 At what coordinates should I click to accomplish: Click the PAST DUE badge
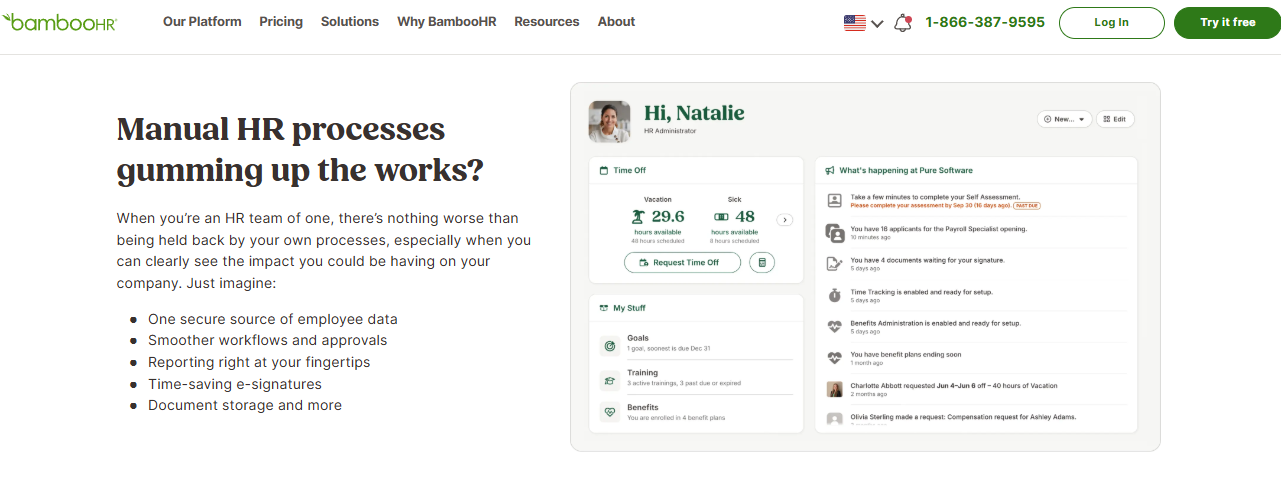[1027, 205]
